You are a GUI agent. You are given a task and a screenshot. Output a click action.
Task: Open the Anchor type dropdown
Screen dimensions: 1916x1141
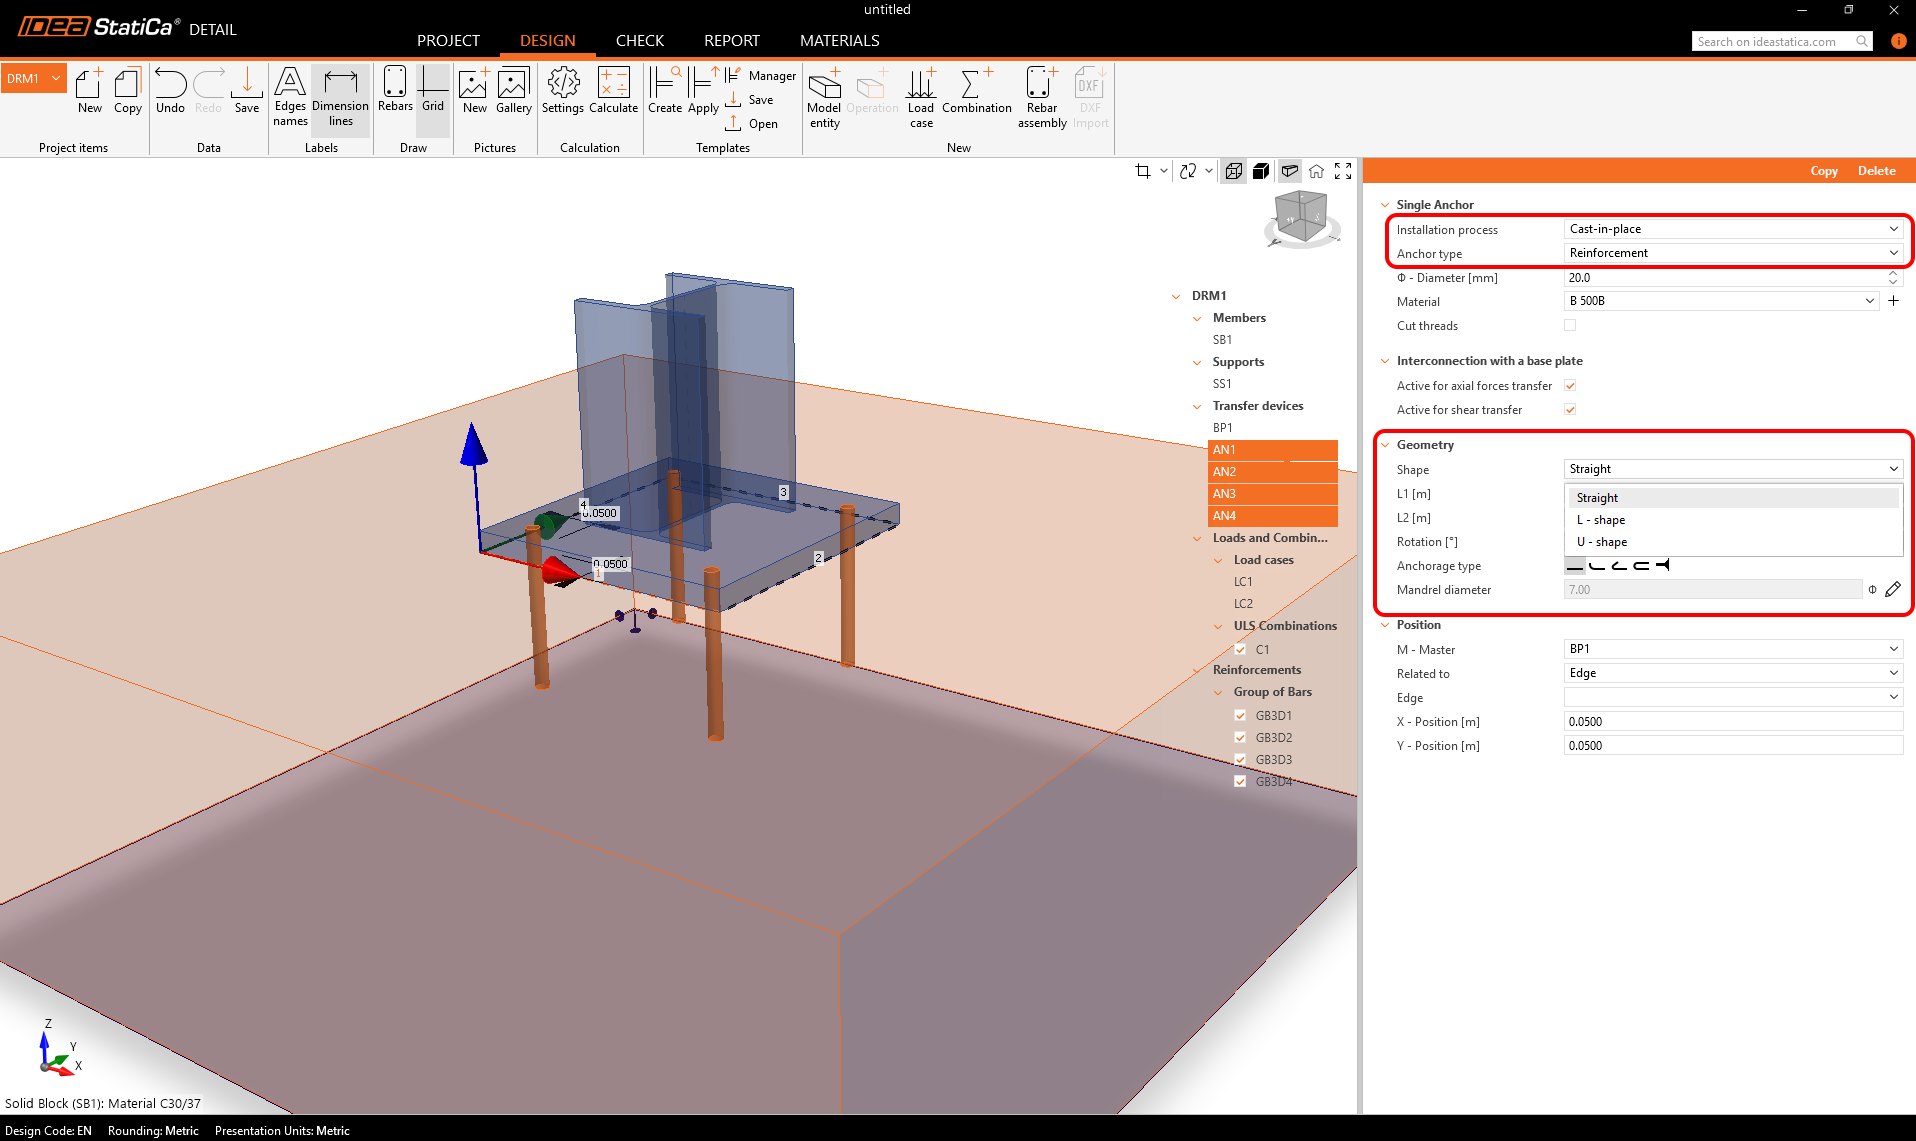pyautogui.click(x=1733, y=254)
